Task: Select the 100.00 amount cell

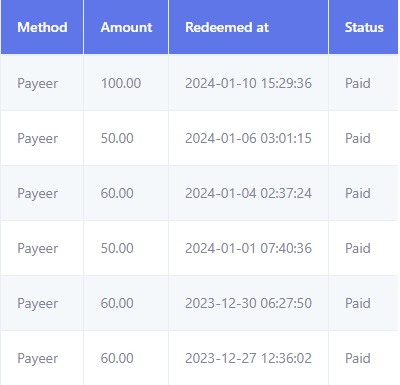Action: click(x=121, y=83)
